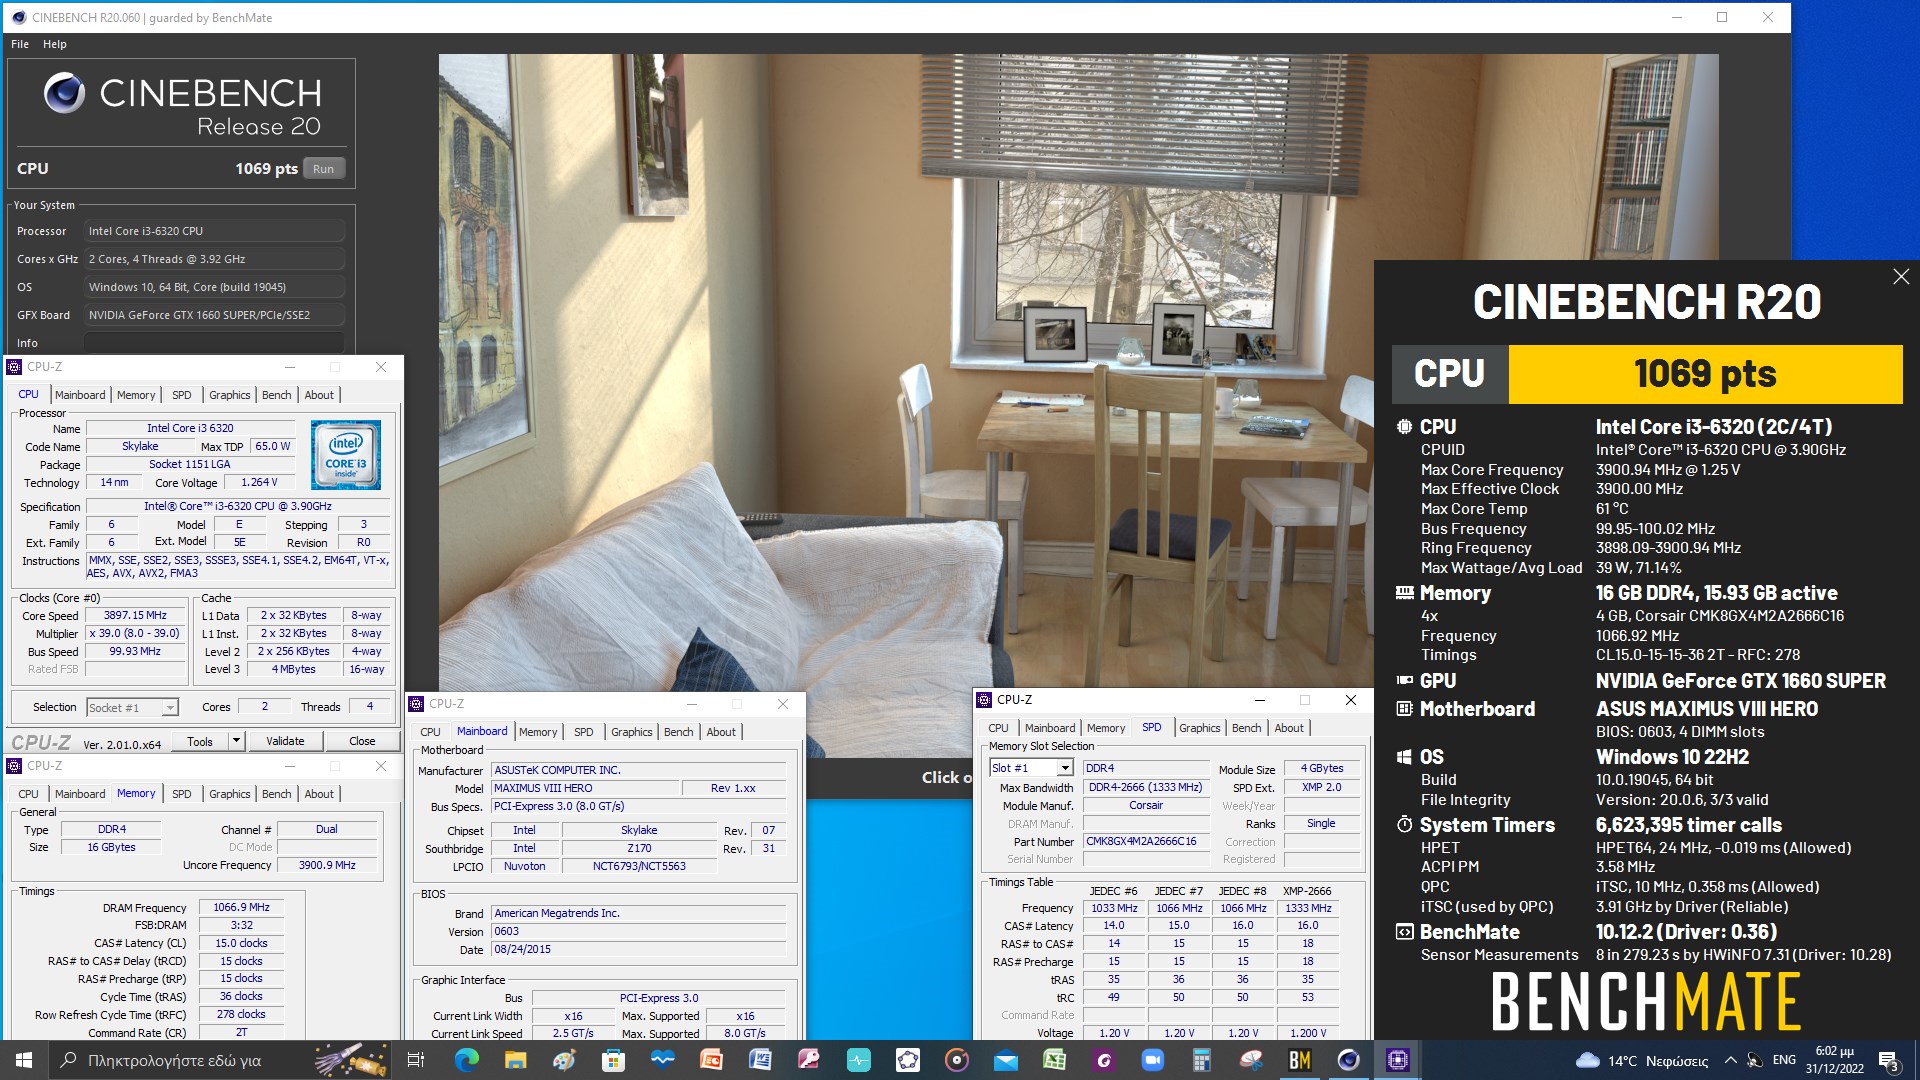This screenshot has height=1080, width=1920.
Task: Click the Uncore Frequency 3900.9 MHz value
Action: pyautogui.click(x=327, y=866)
